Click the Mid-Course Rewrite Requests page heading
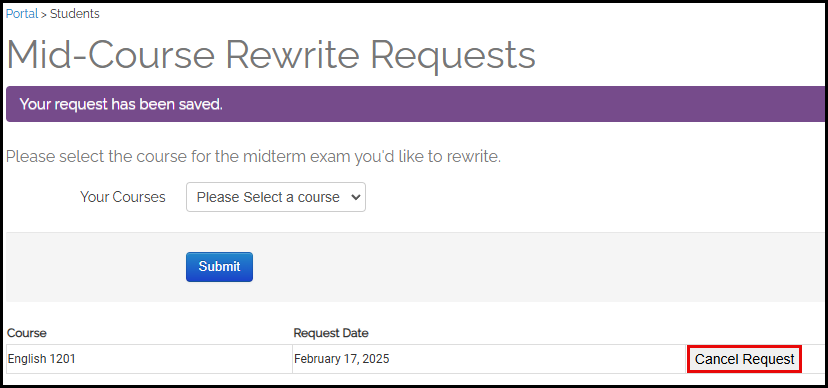Image resolution: width=828 pixels, height=388 pixels. pyautogui.click(x=271, y=55)
